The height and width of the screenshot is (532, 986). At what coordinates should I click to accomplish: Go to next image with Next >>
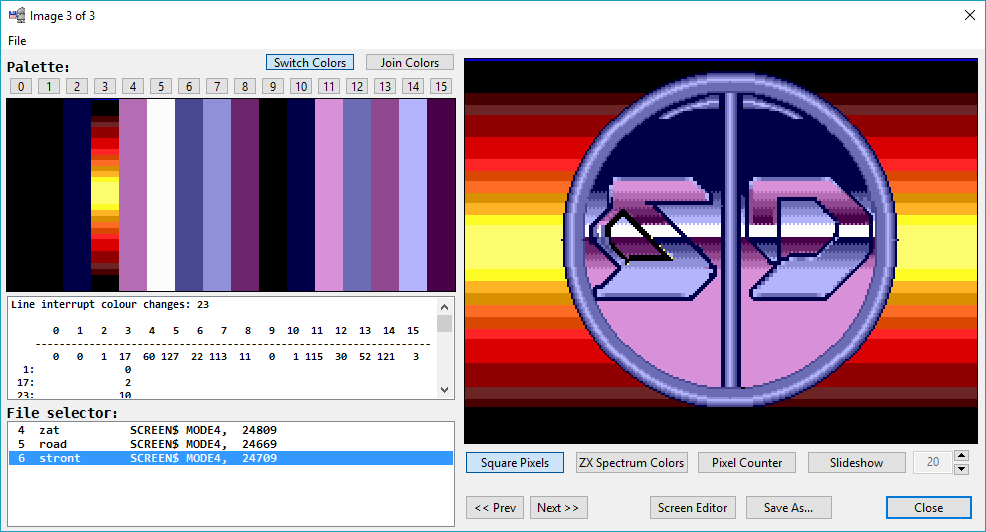[558, 507]
